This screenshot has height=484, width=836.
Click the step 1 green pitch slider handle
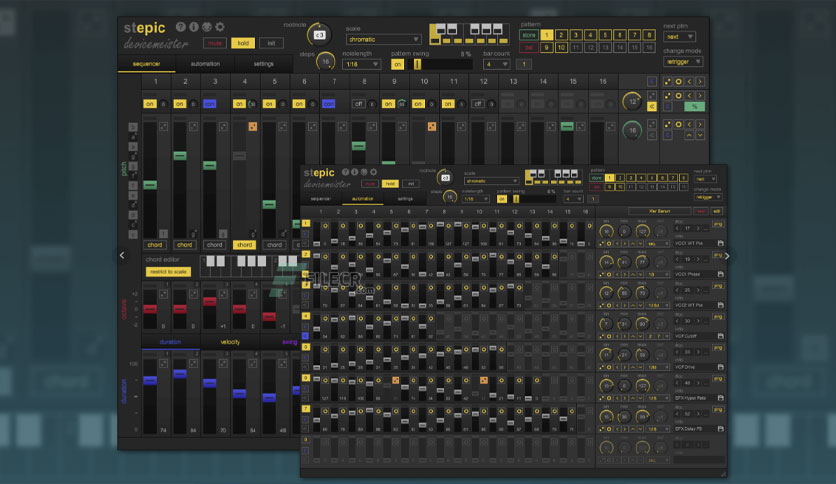[x=150, y=185]
